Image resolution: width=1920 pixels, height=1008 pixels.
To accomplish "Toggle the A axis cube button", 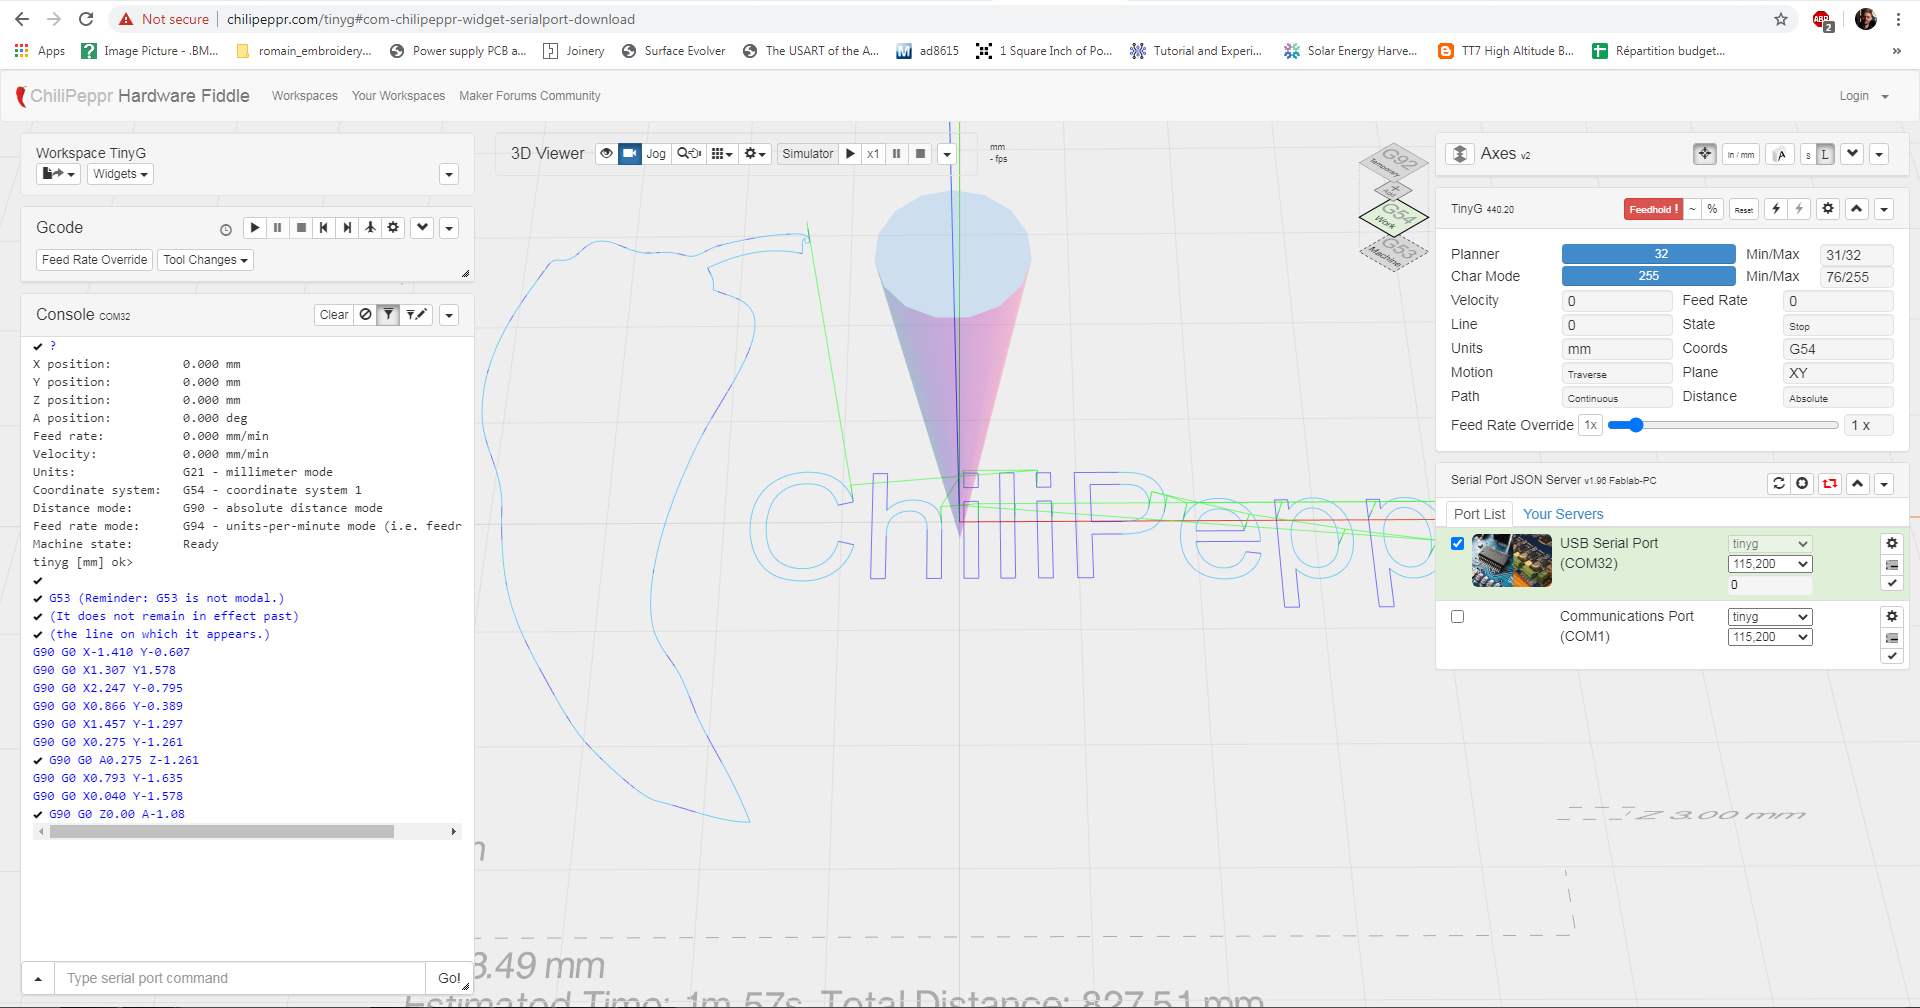I will (x=1780, y=154).
